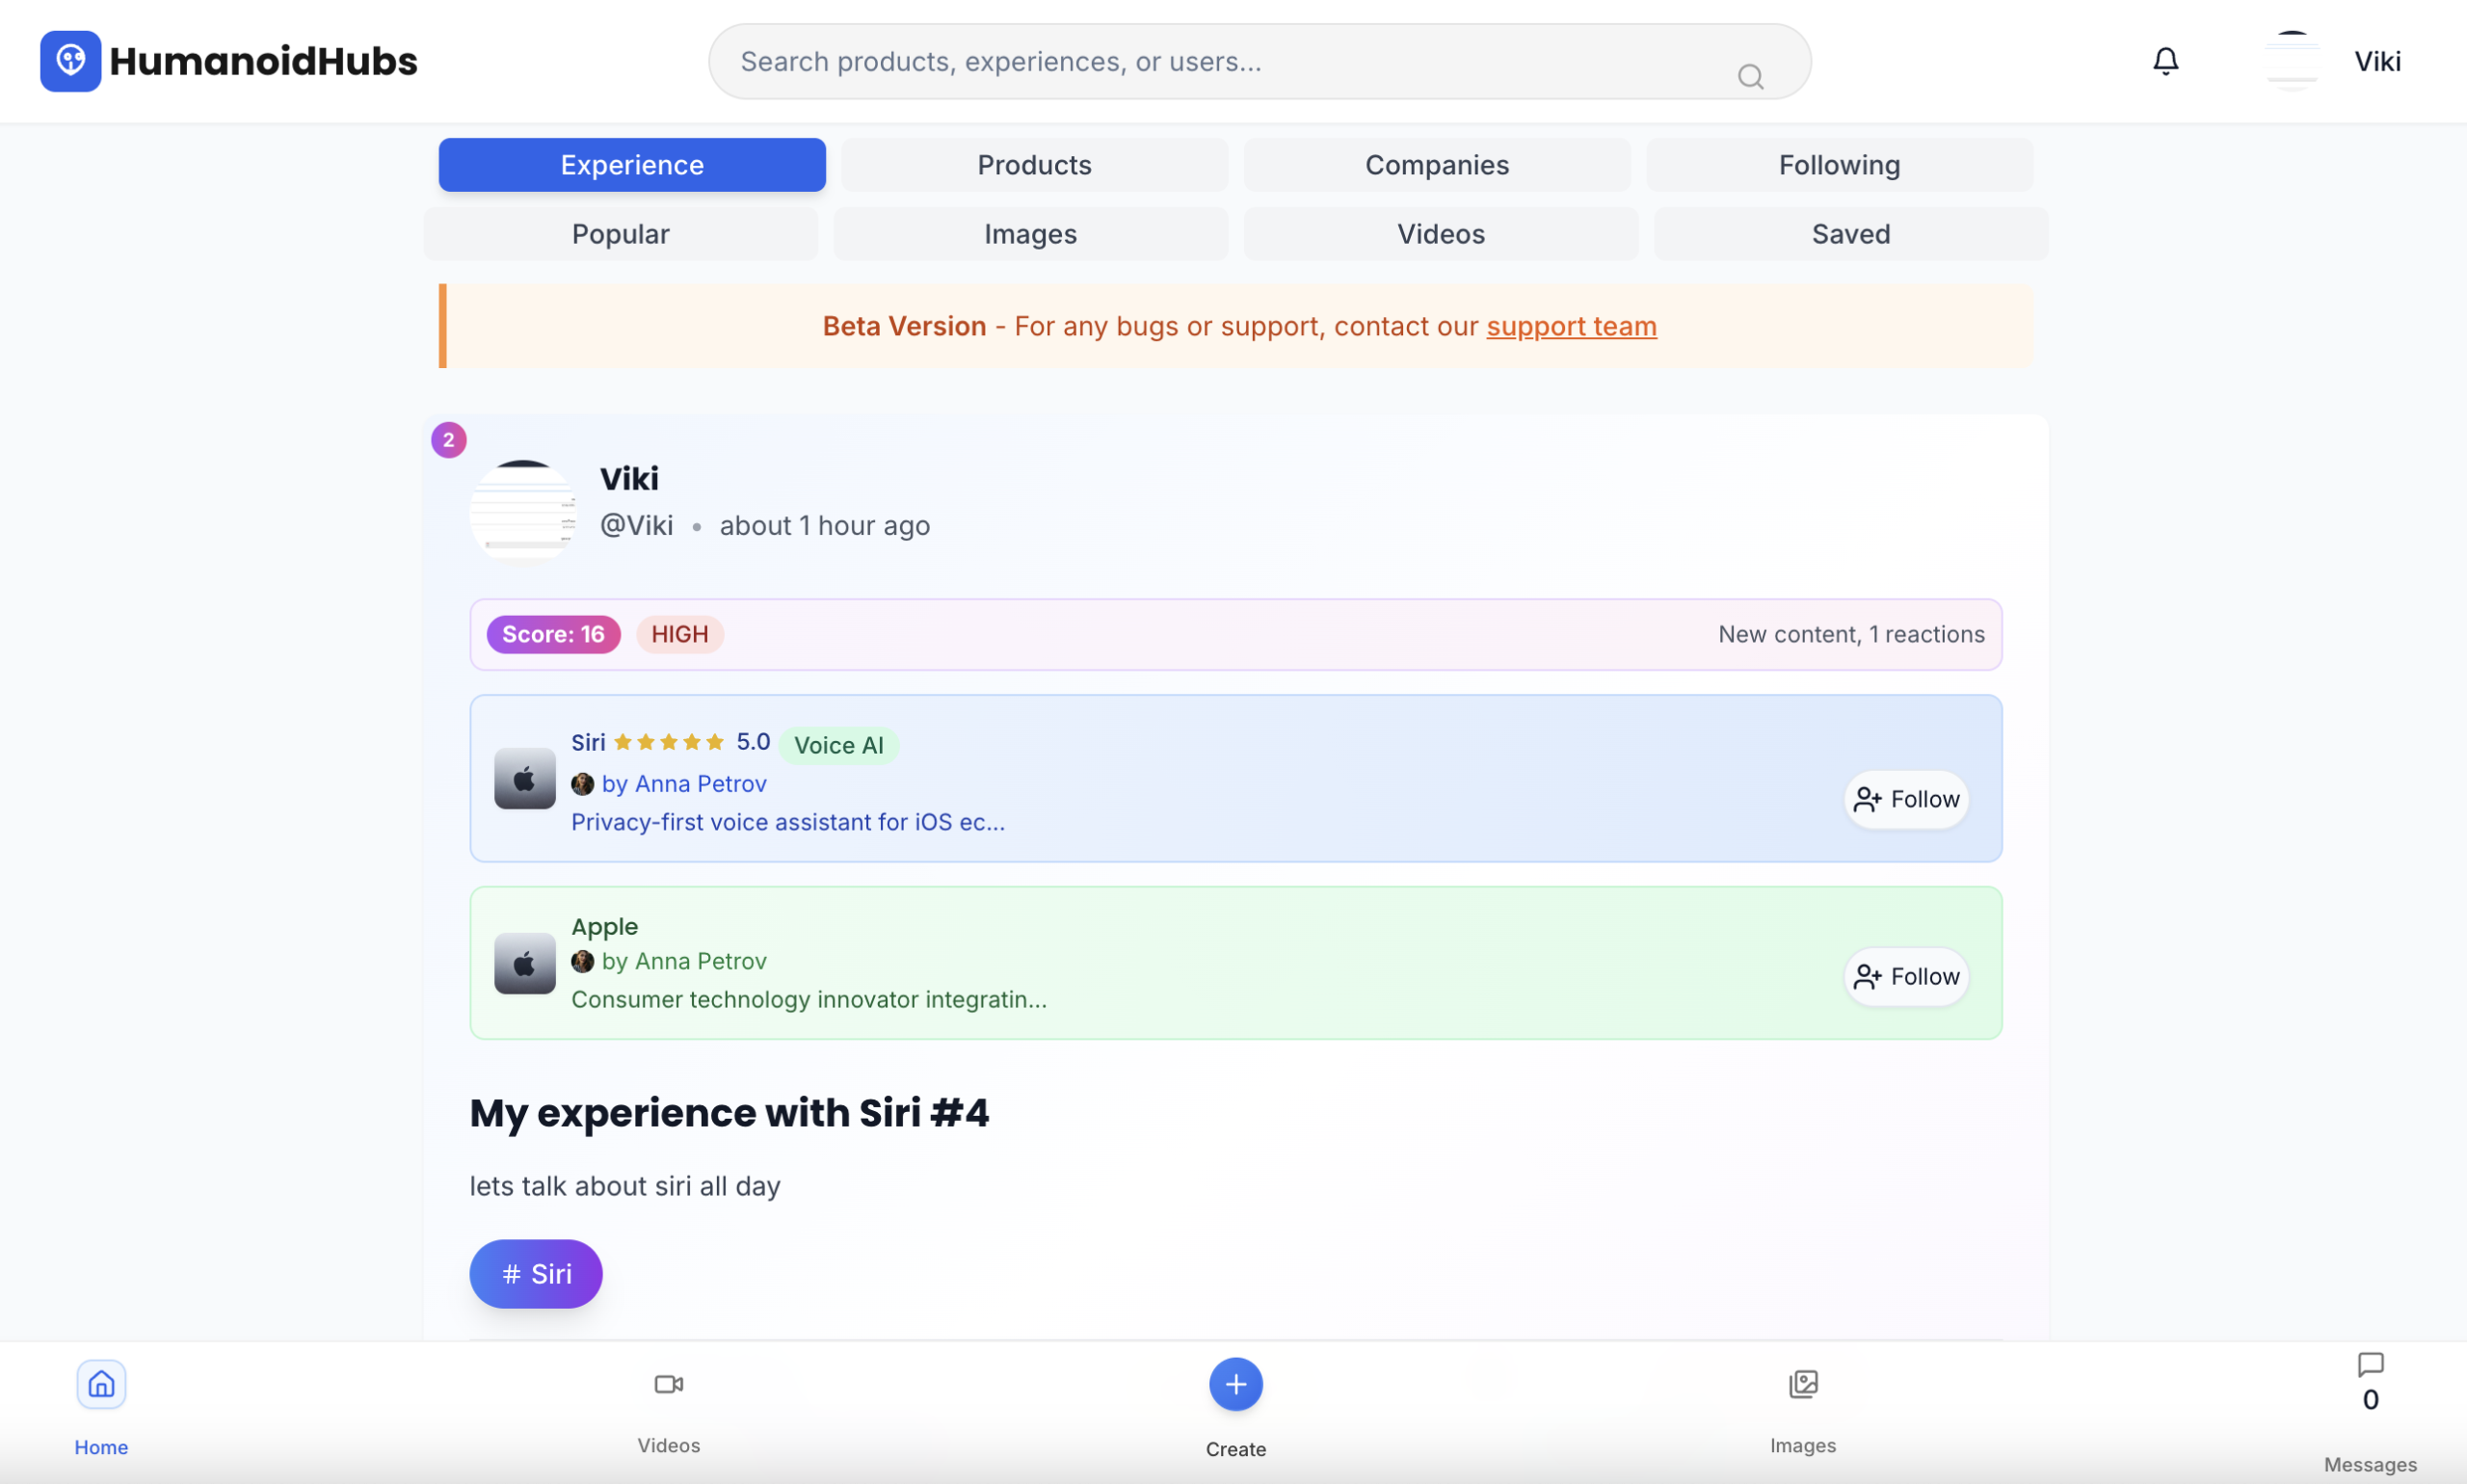Image resolution: width=2467 pixels, height=1484 pixels.
Task: Open Anna Petrov link on Siri card
Action: [x=684, y=784]
